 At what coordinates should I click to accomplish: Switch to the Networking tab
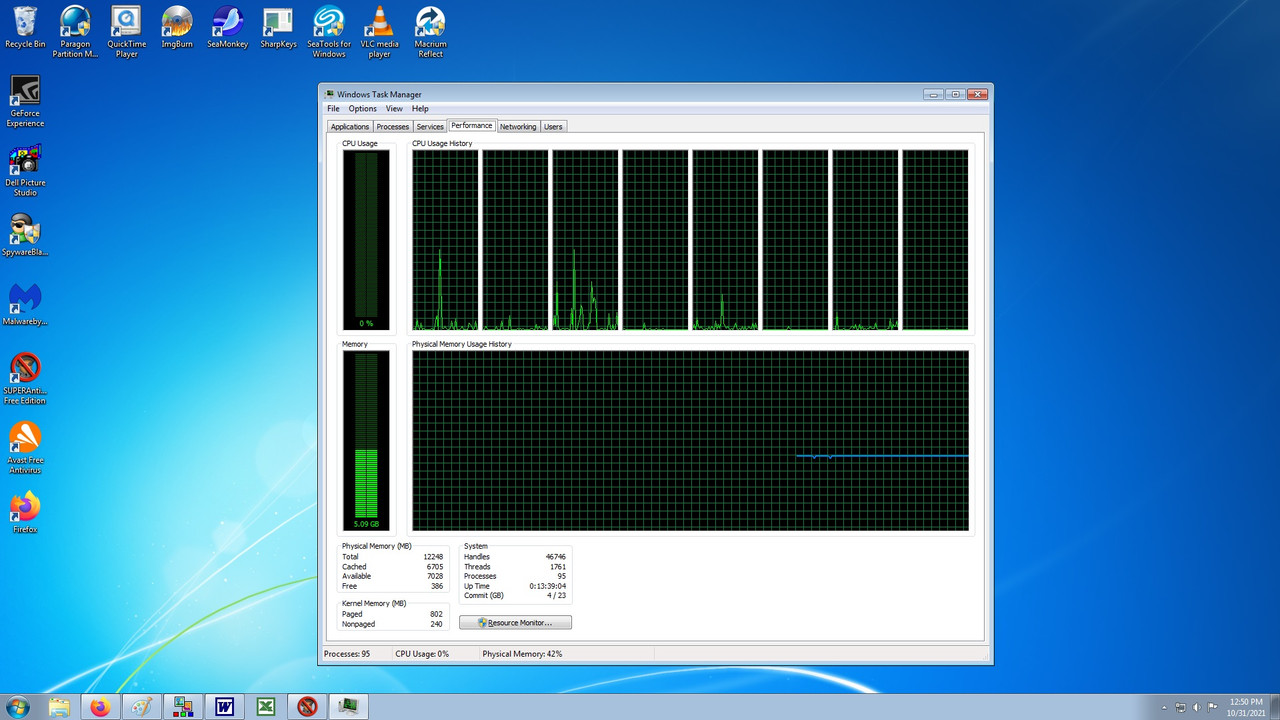(x=518, y=127)
